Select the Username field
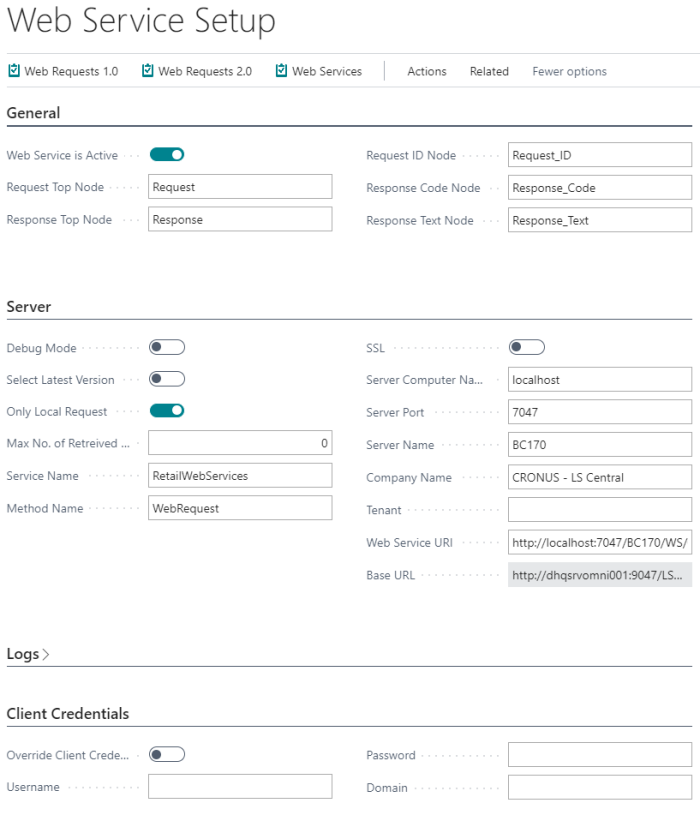The width and height of the screenshot is (700, 815). point(240,786)
